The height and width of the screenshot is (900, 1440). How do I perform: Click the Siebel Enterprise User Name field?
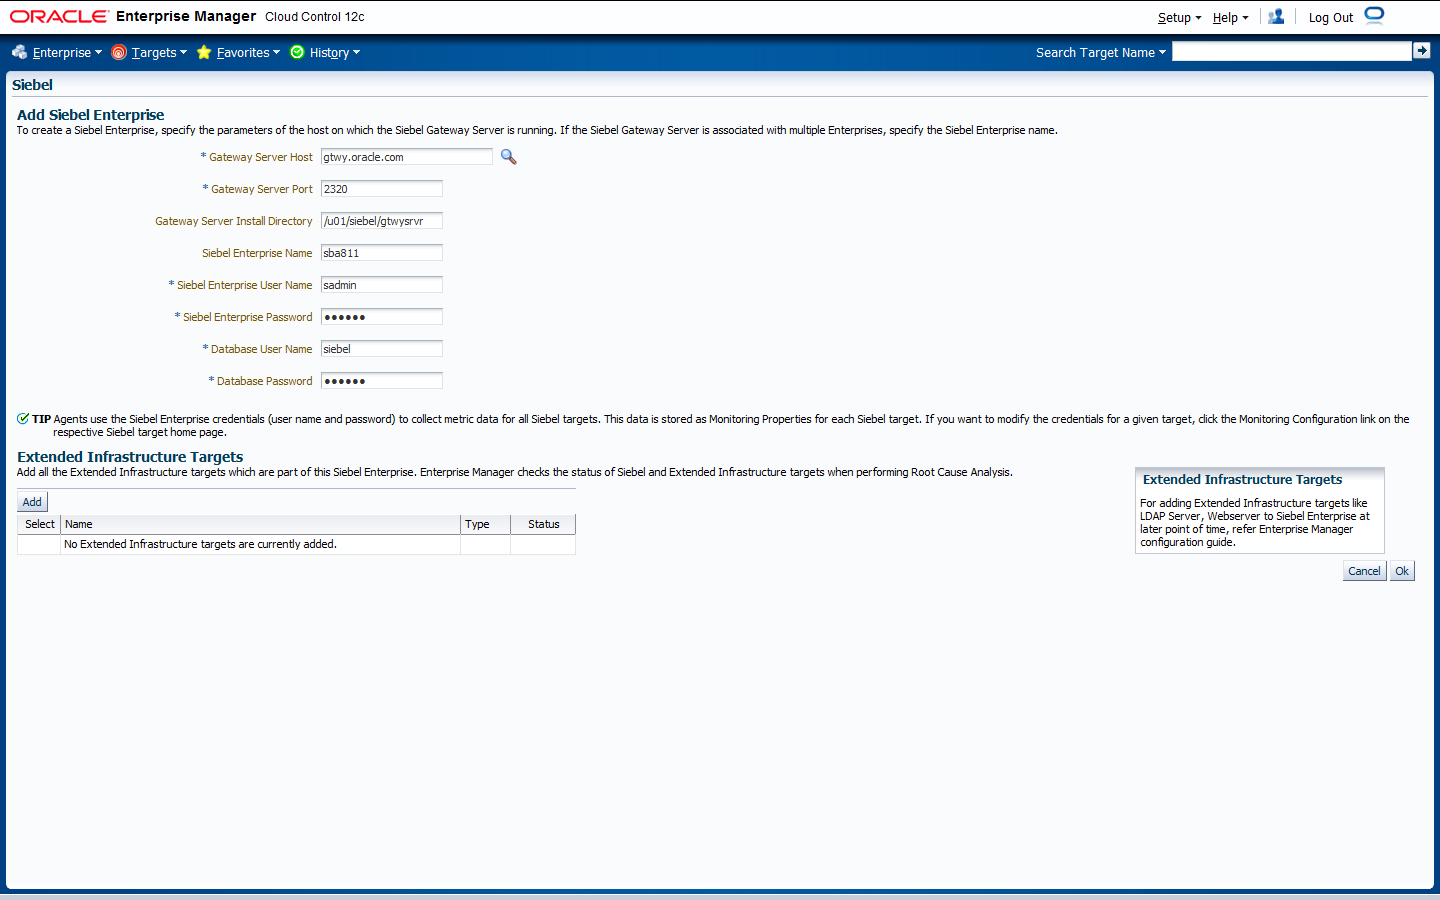click(x=382, y=285)
